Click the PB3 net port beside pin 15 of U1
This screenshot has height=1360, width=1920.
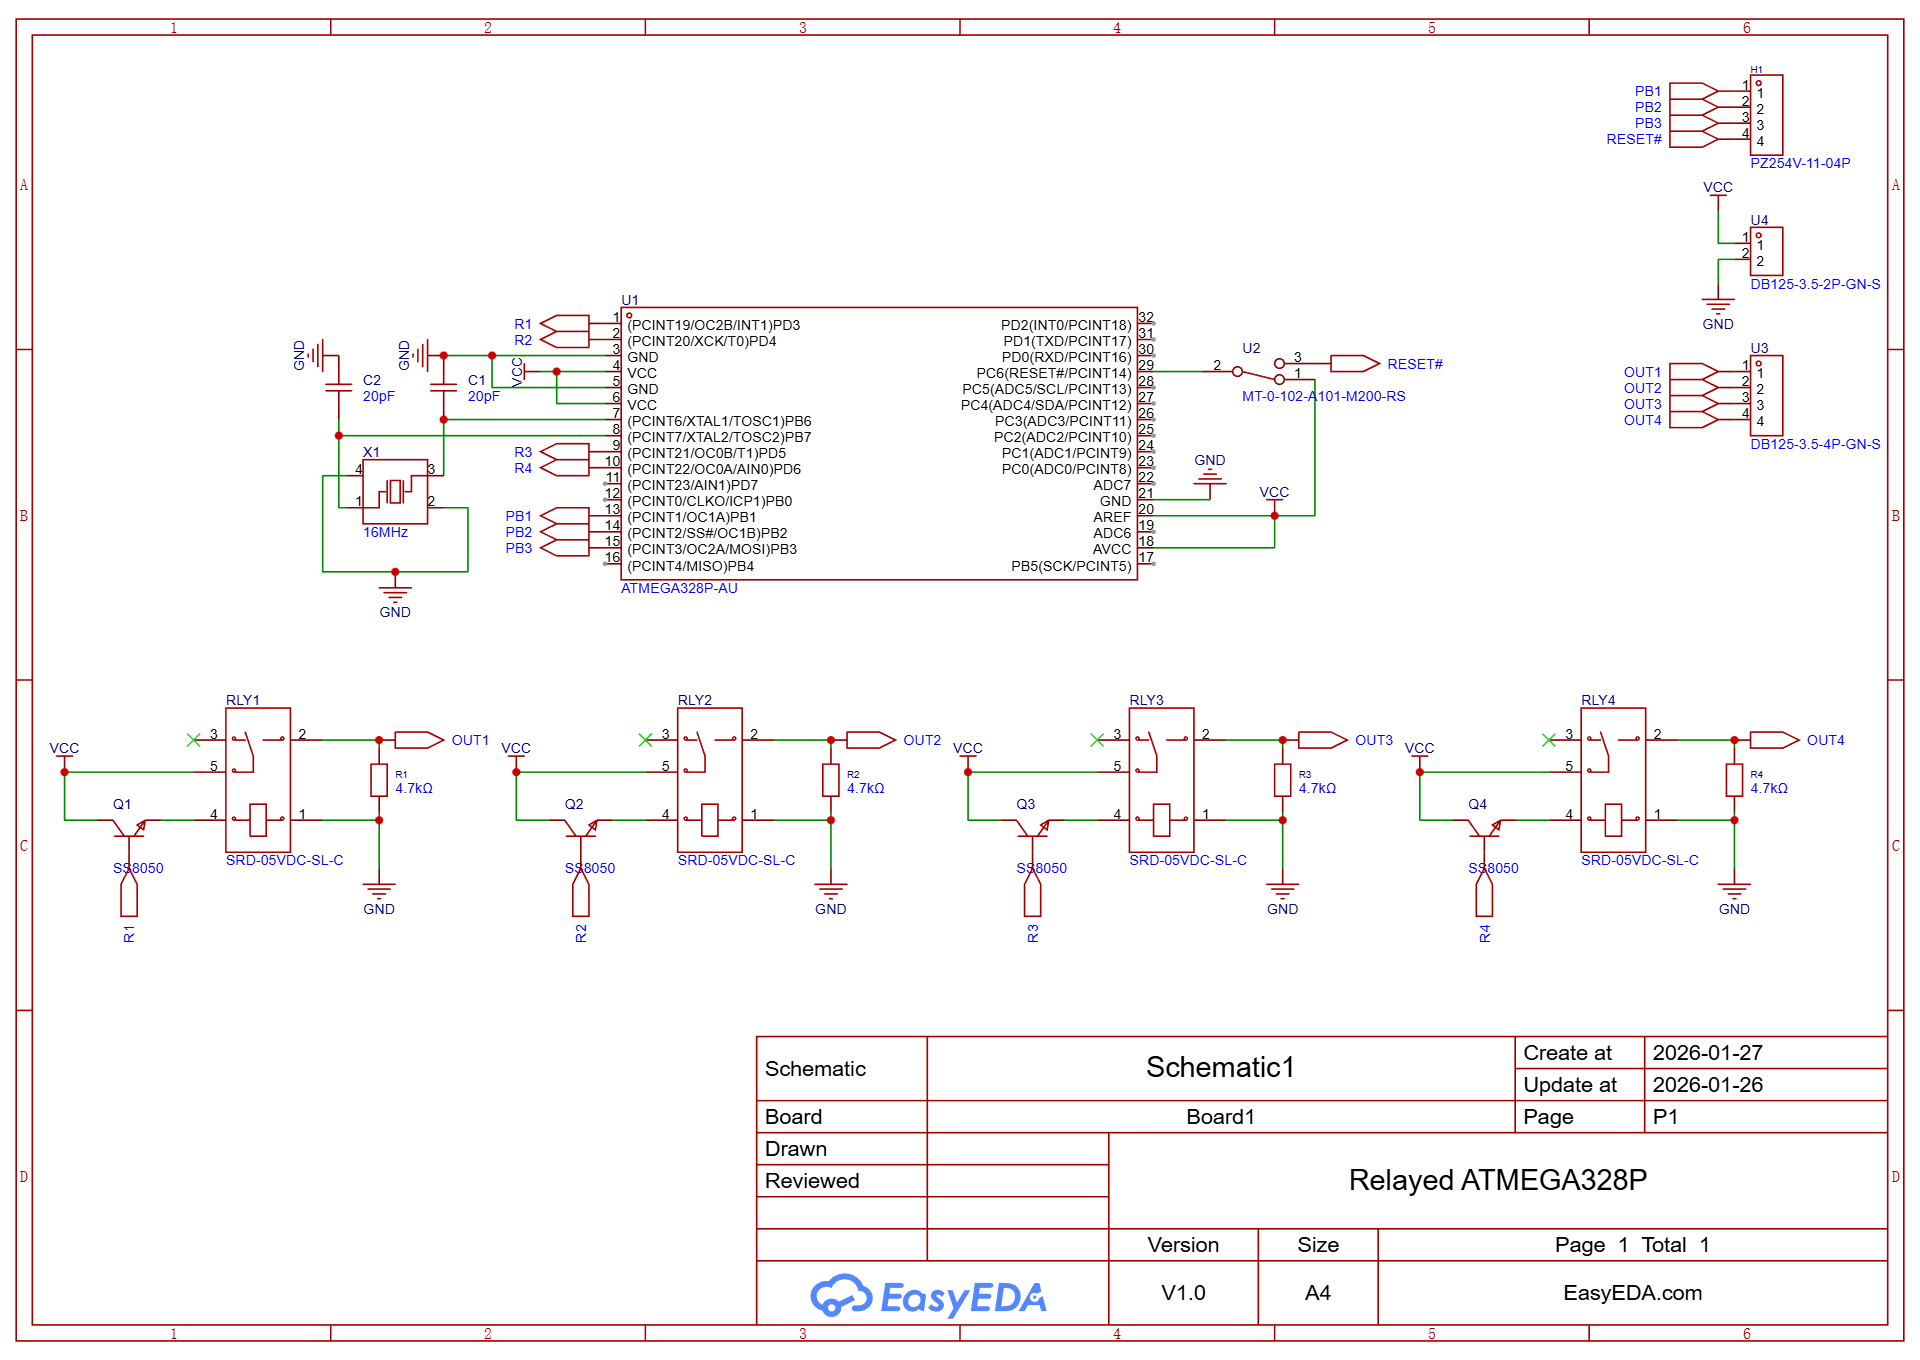click(565, 548)
